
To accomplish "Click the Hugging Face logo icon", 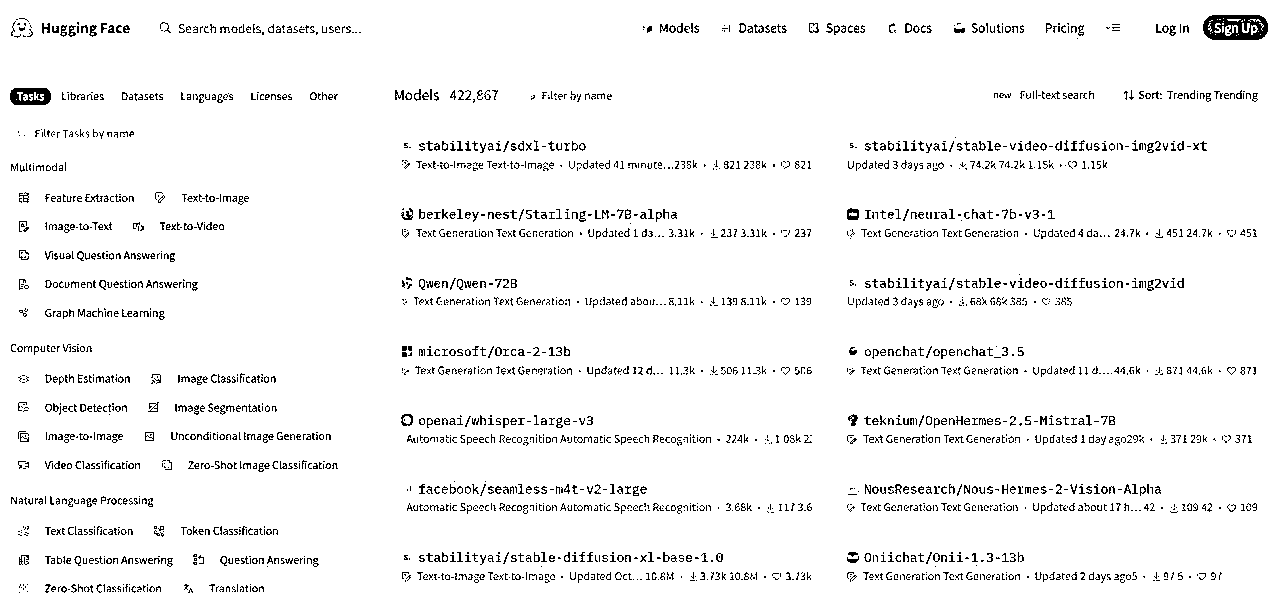I will pos(20,28).
